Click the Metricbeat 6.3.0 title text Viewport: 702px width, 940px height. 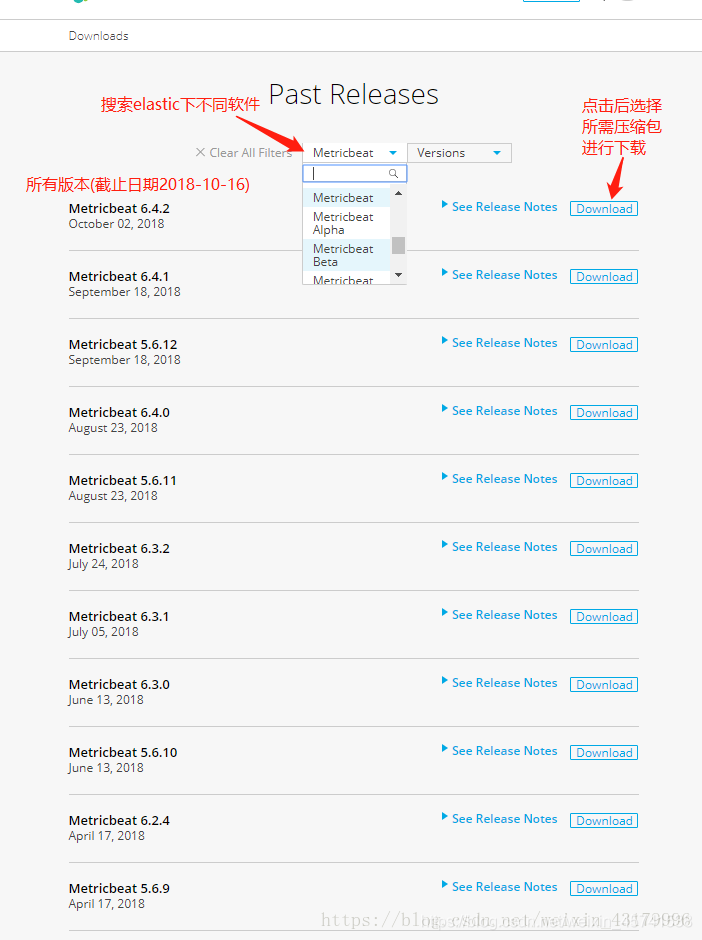point(119,685)
